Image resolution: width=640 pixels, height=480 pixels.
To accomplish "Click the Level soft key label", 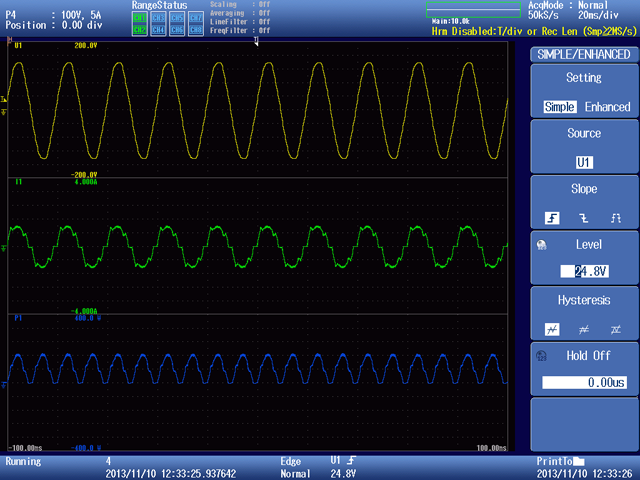I will (x=589, y=245).
